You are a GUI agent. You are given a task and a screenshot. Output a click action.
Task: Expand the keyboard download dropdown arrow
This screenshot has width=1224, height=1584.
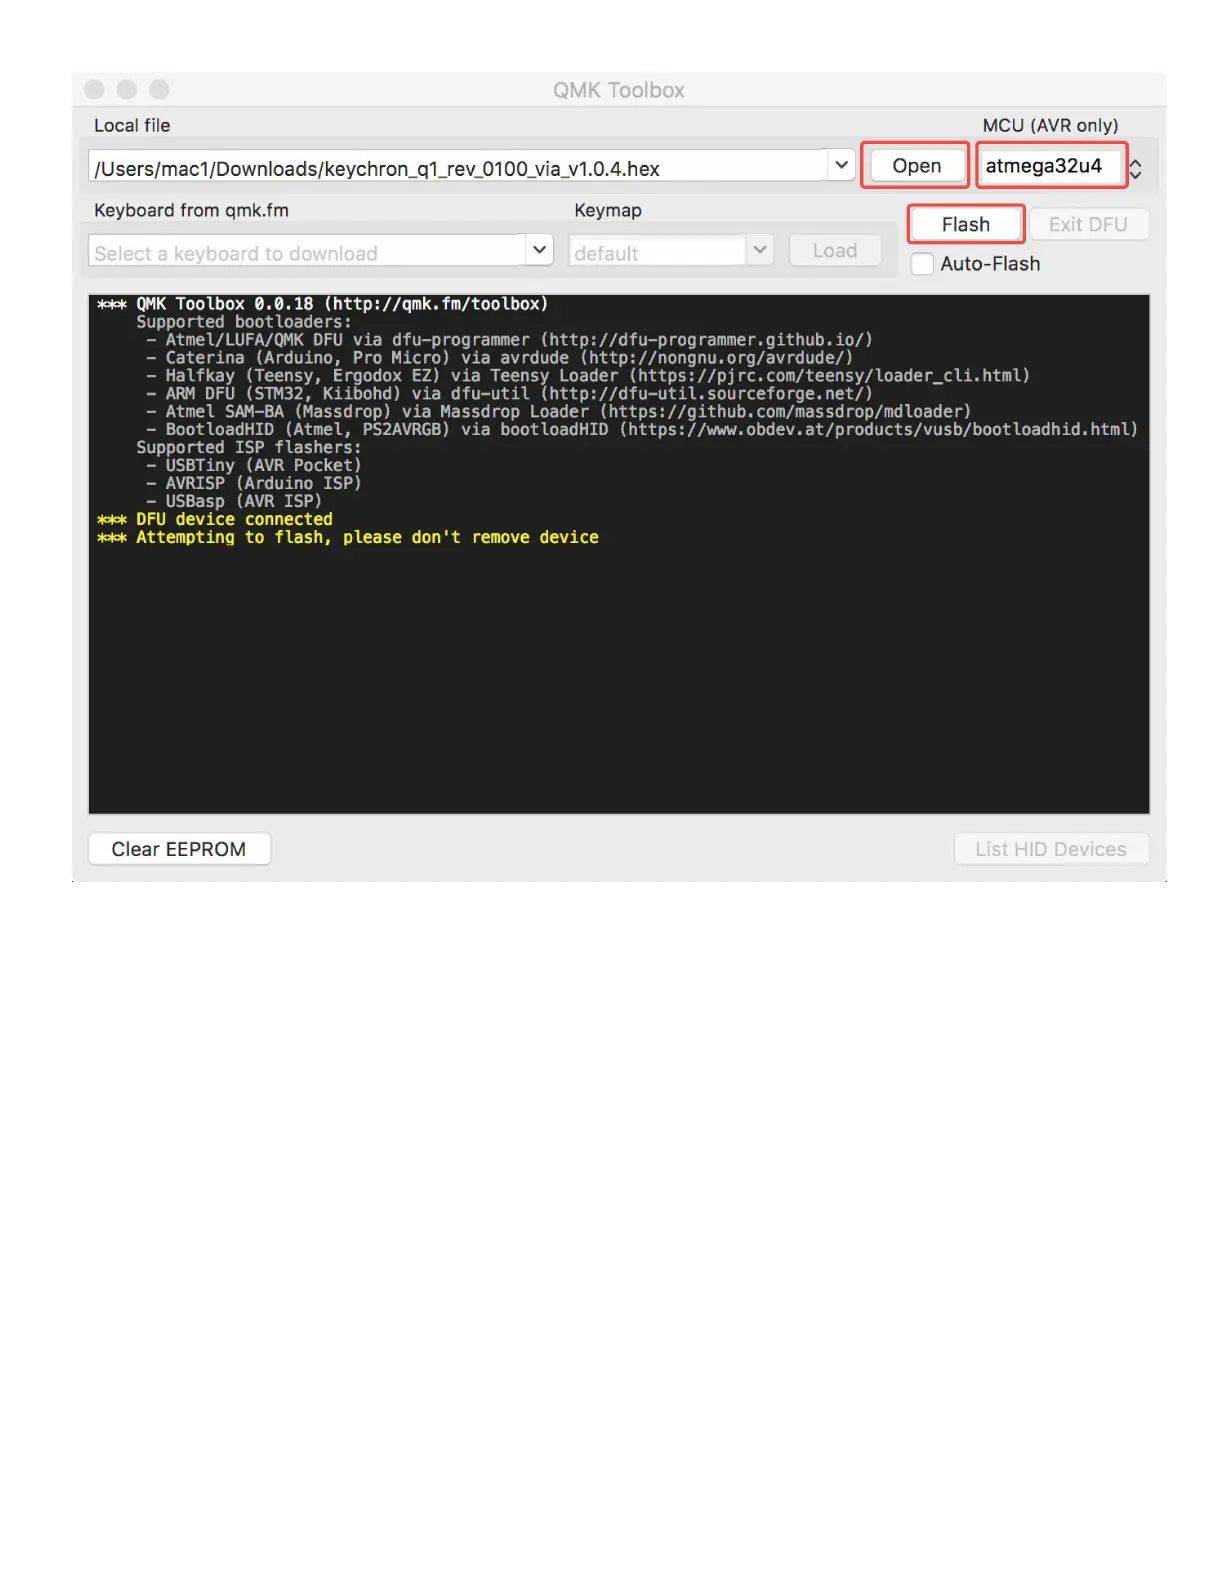539,250
